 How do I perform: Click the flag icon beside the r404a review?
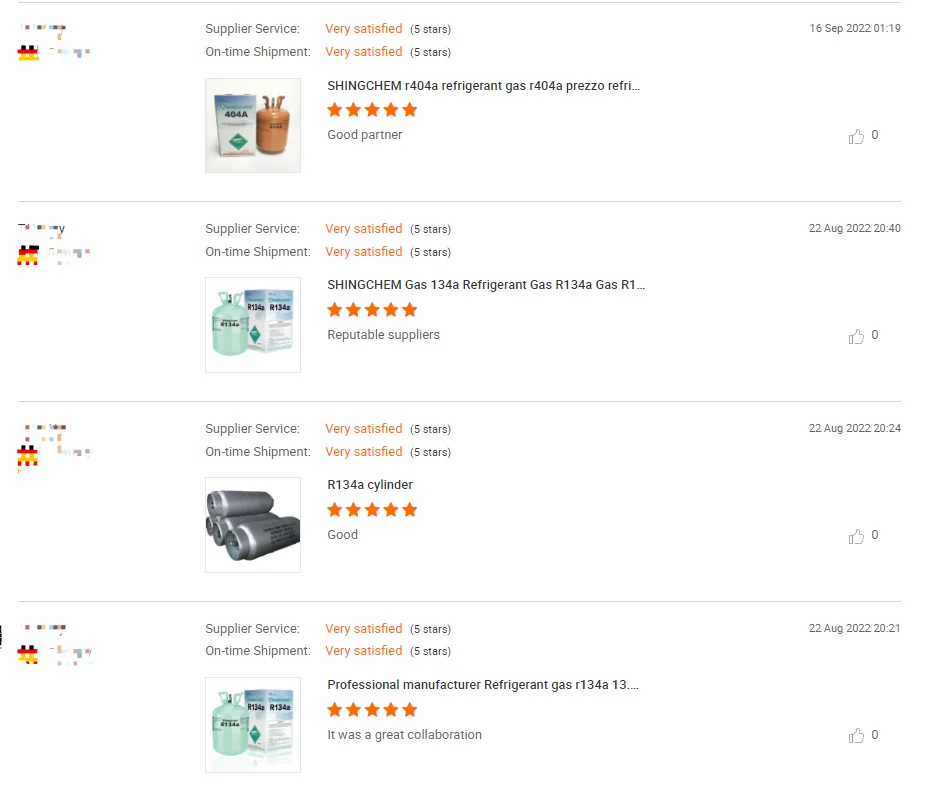[28, 52]
